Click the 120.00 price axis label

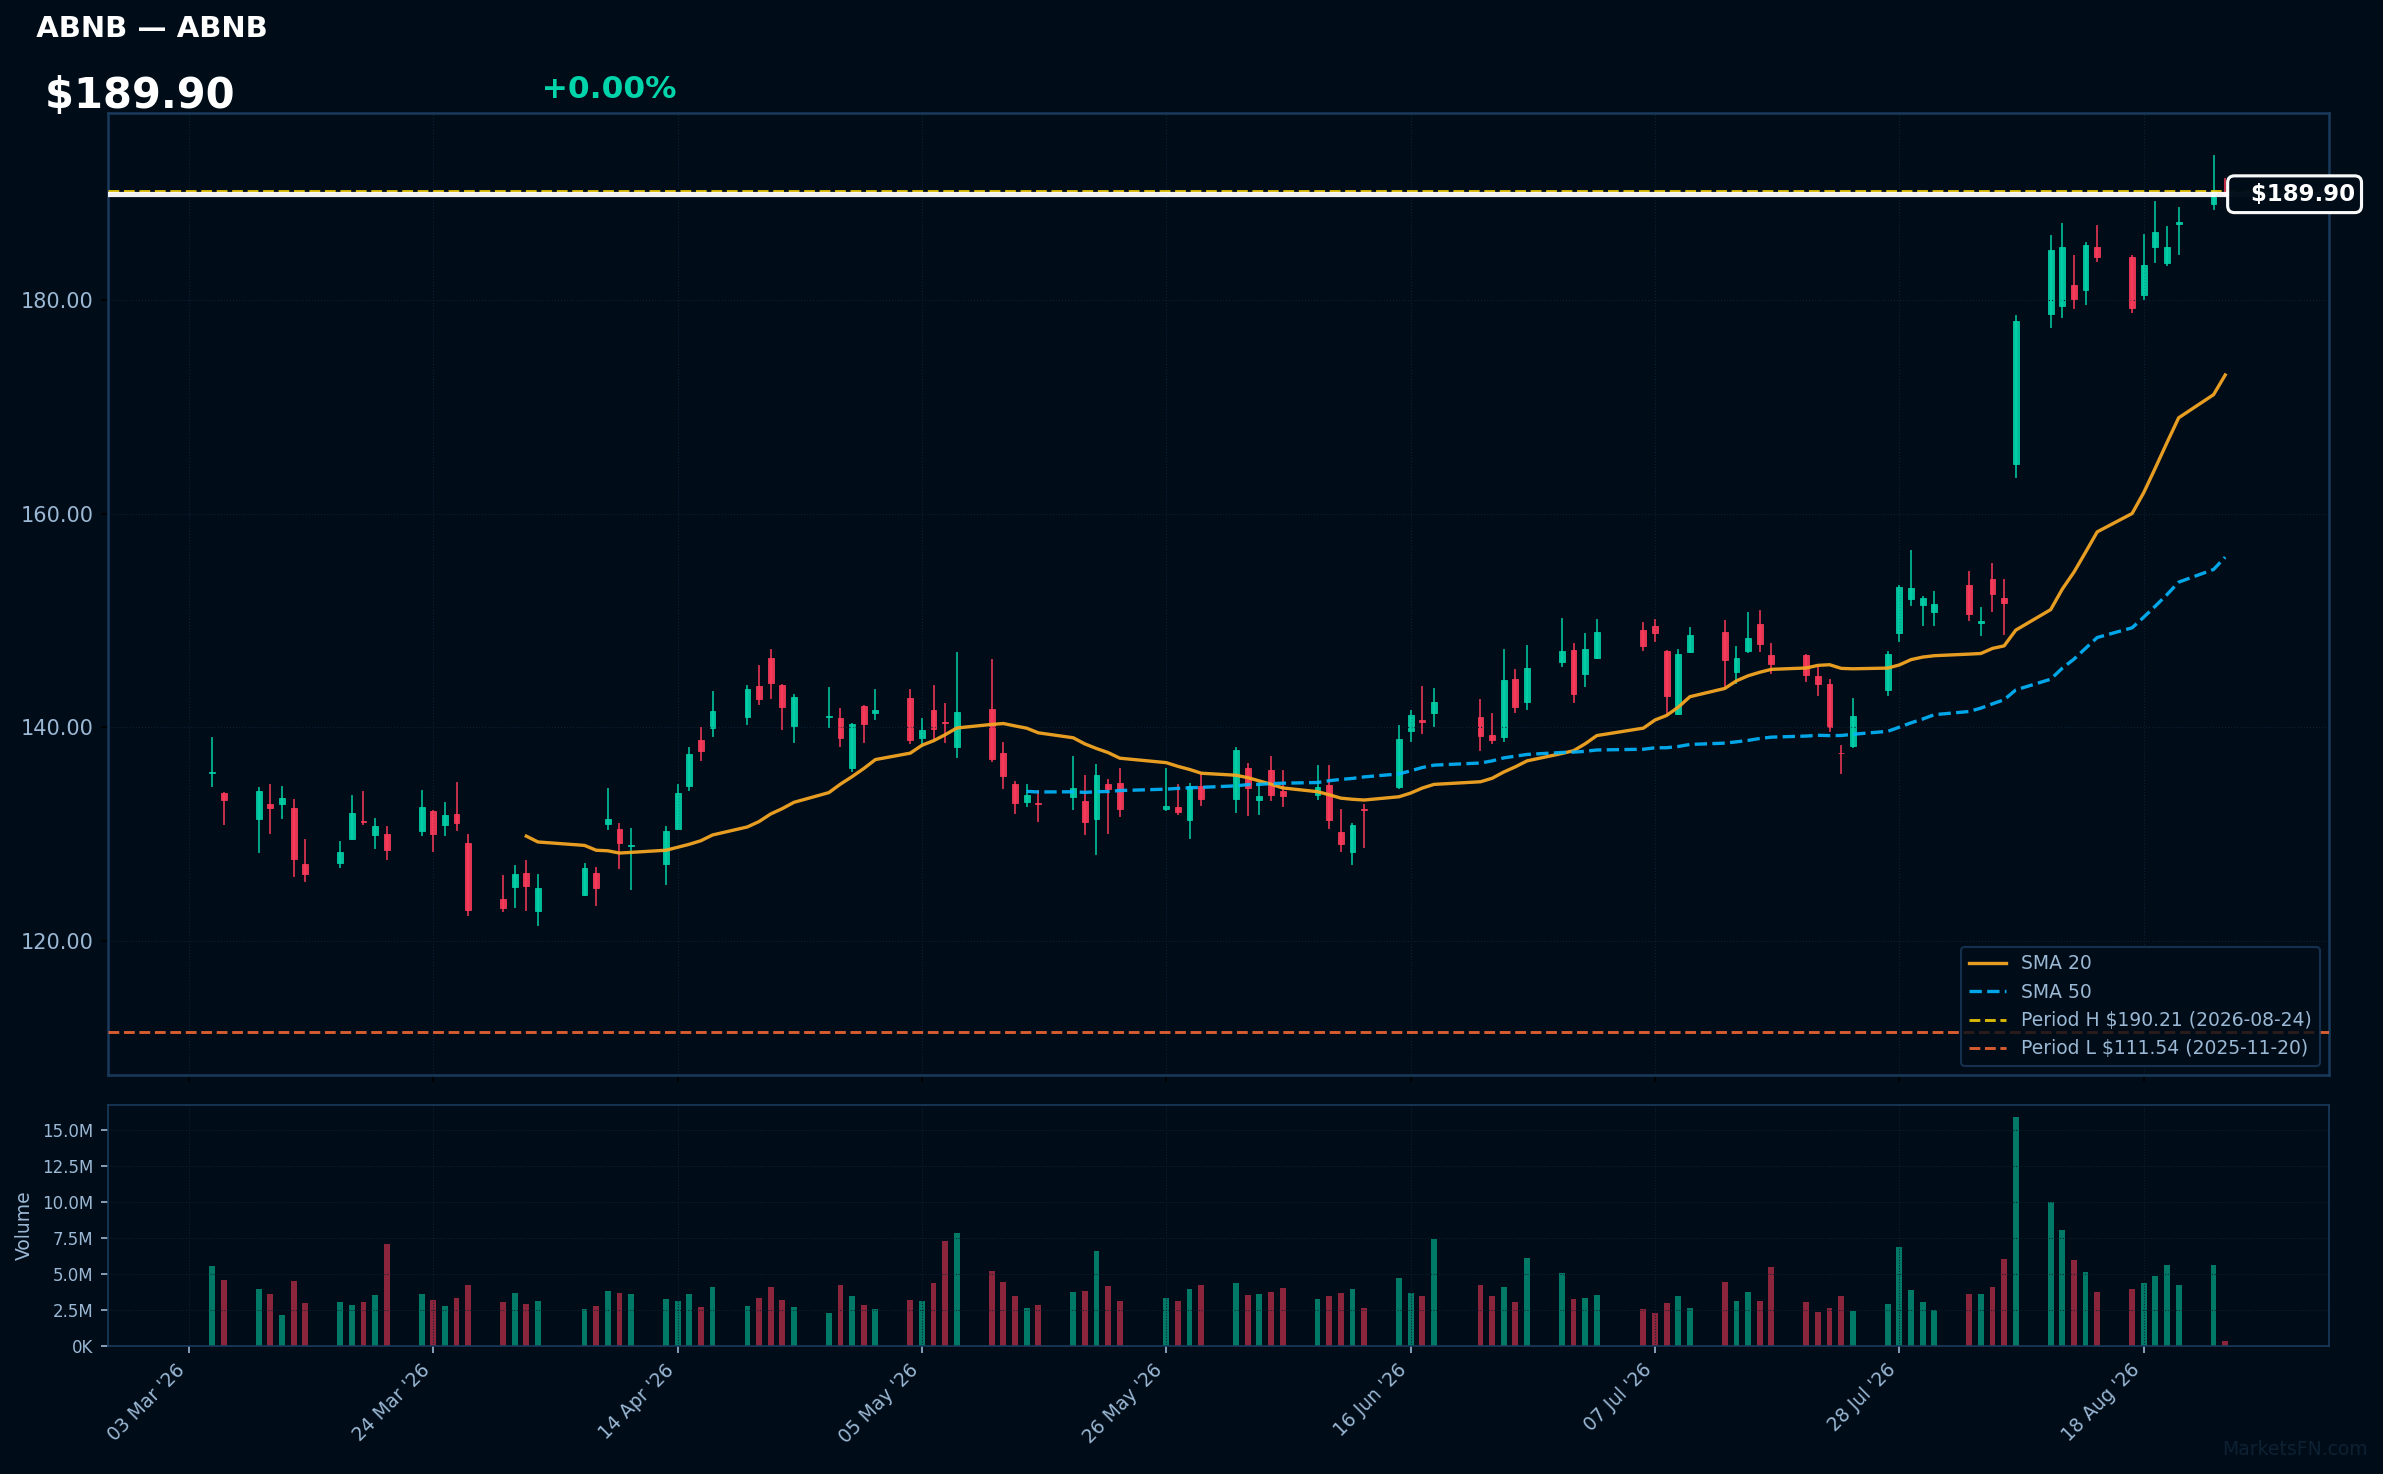57,942
